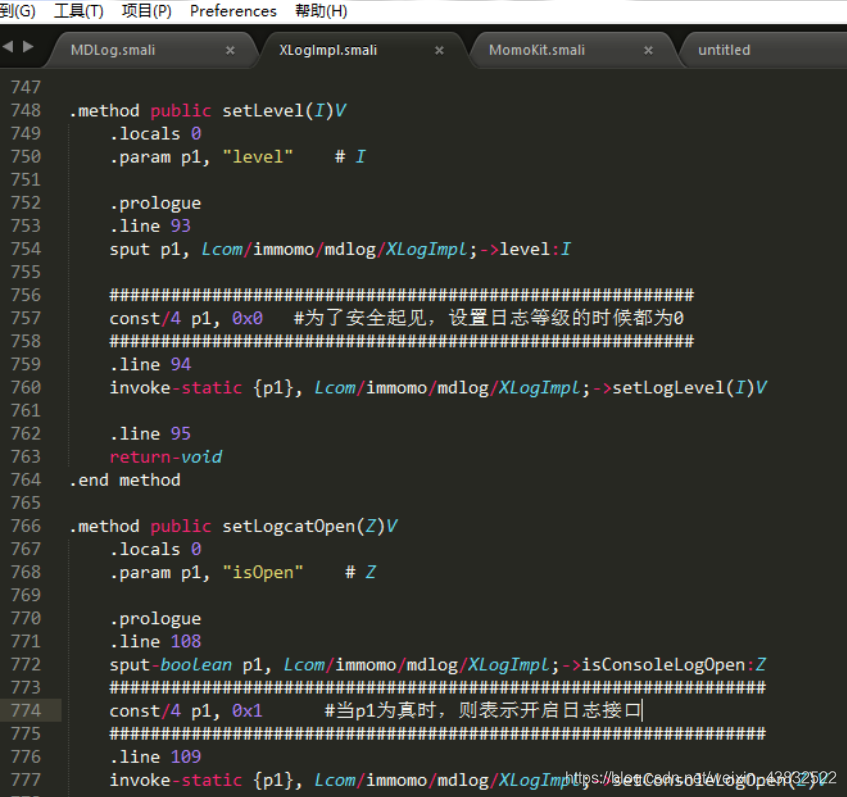
Task: Click '.line 95' on line 762
Action: click(x=150, y=434)
